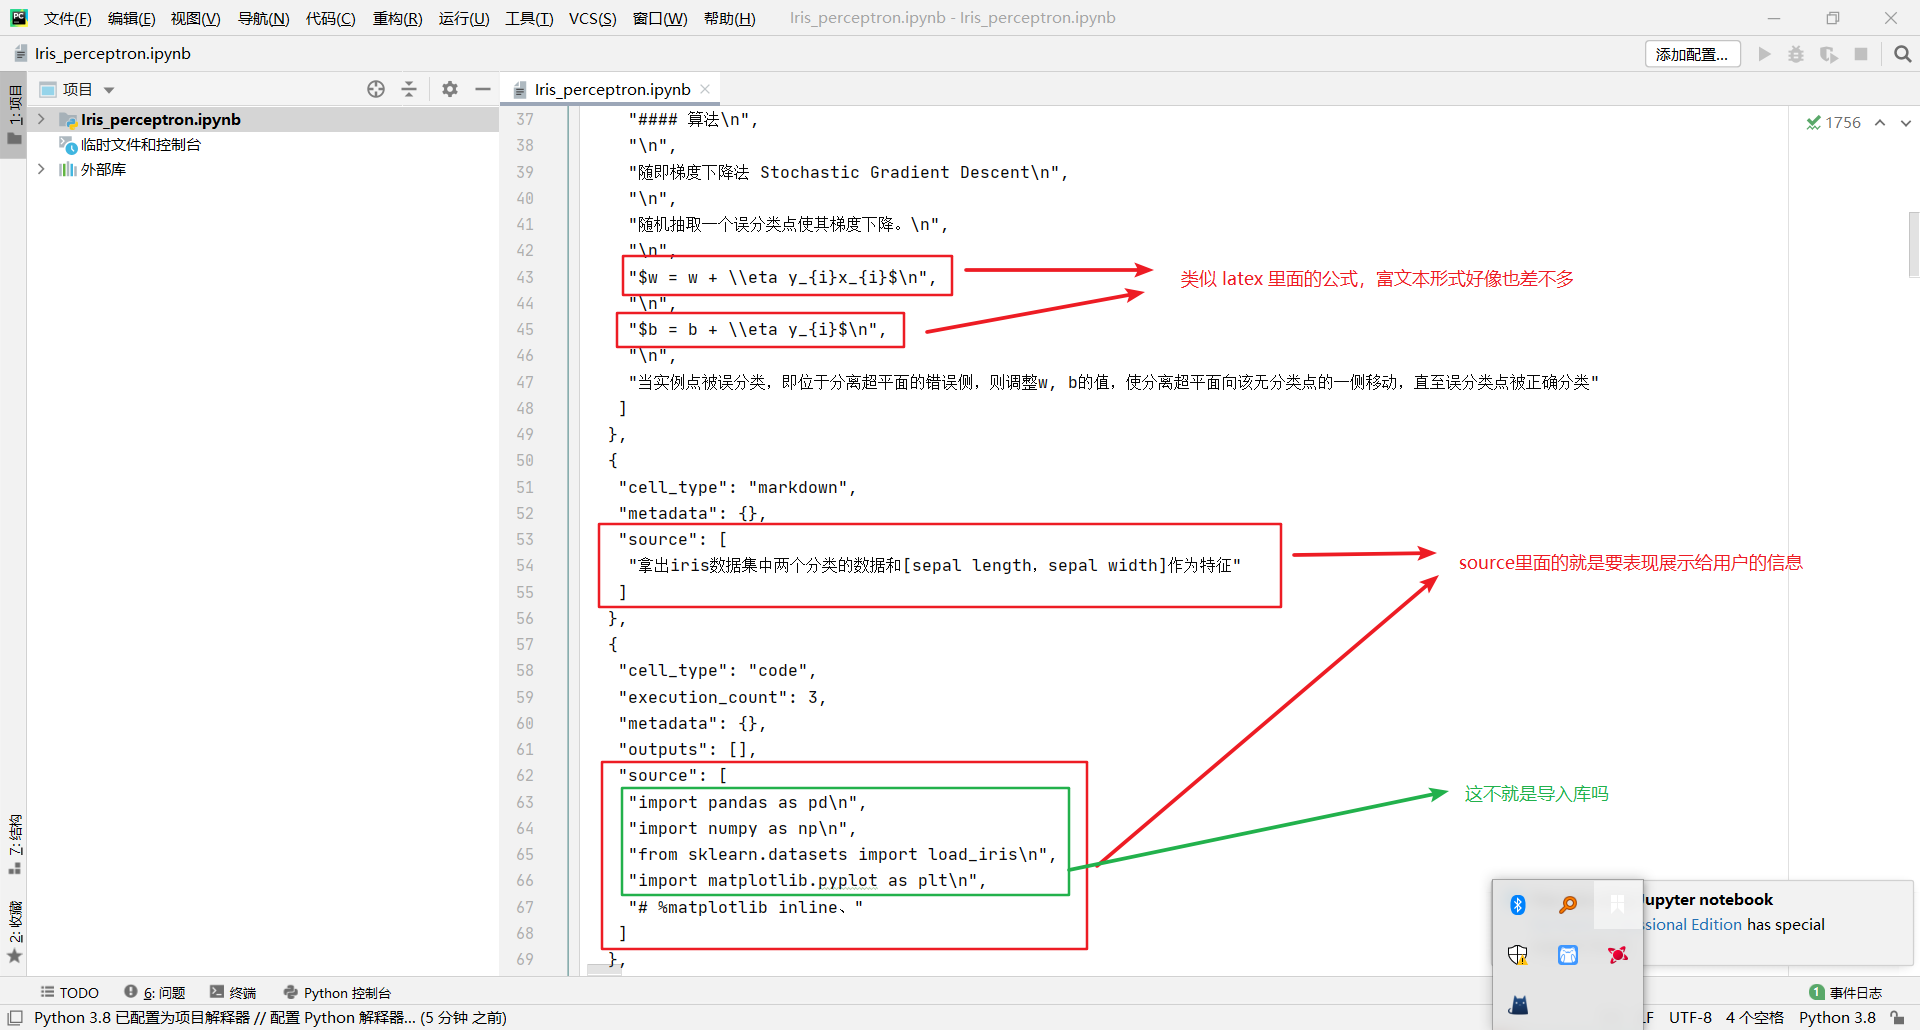This screenshot has height=1030, width=1920.
Task: Open the 事件日志 event log
Action: coord(1846,992)
